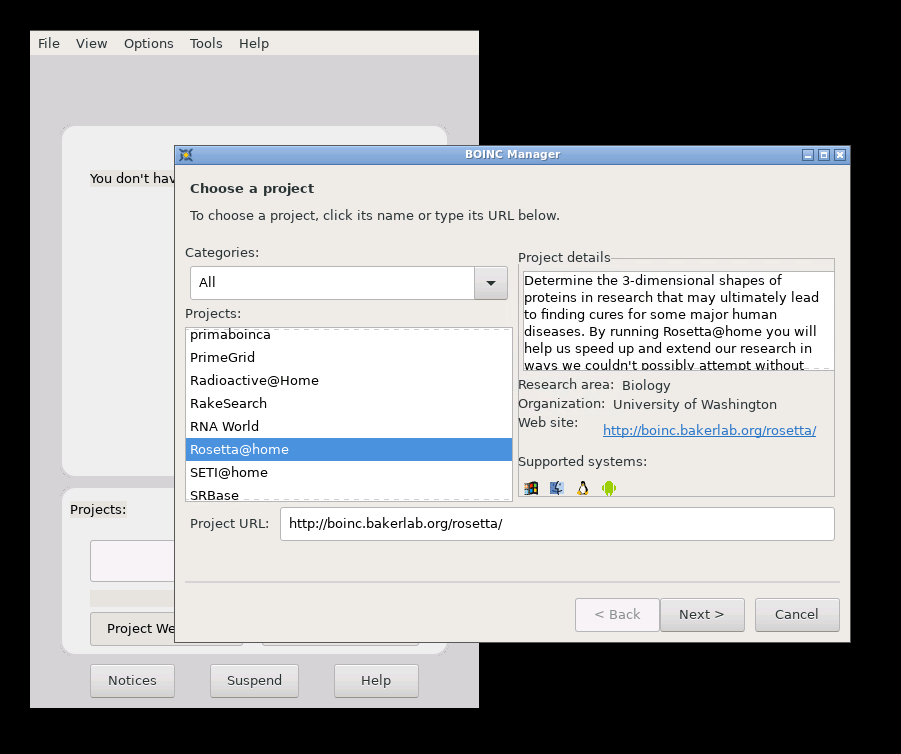Click the Notices button in main window
This screenshot has width=901, height=754.
(x=132, y=681)
